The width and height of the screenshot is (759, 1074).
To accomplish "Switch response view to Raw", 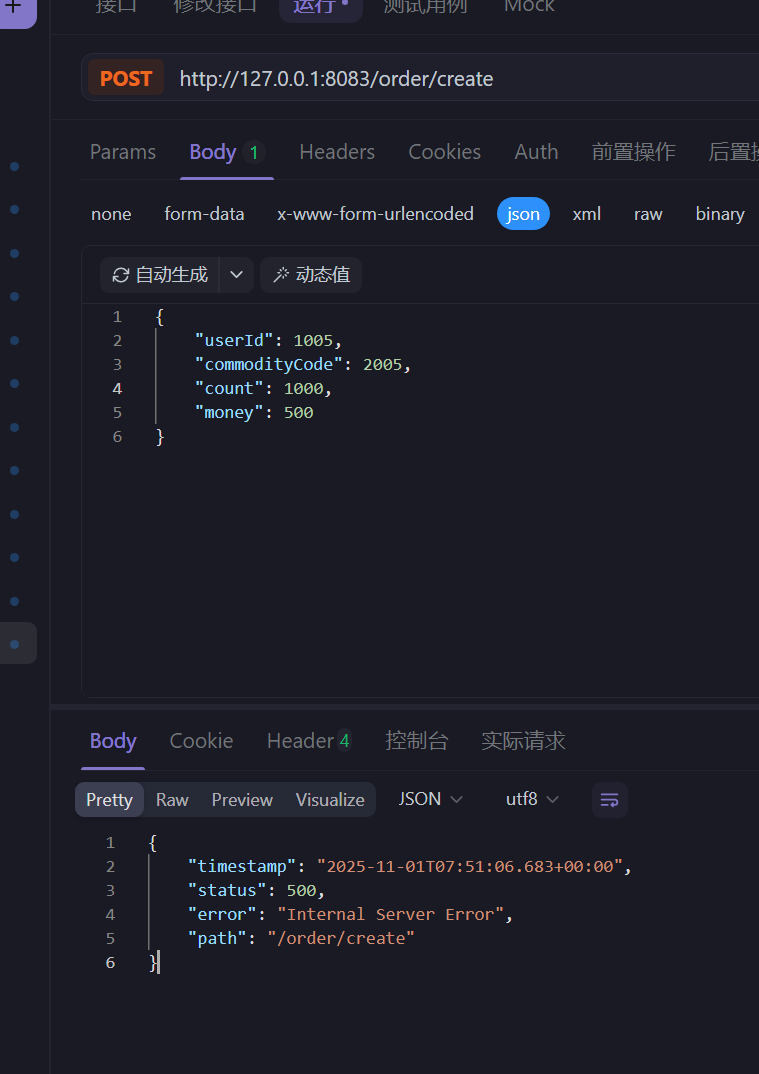I will click(x=172, y=799).
